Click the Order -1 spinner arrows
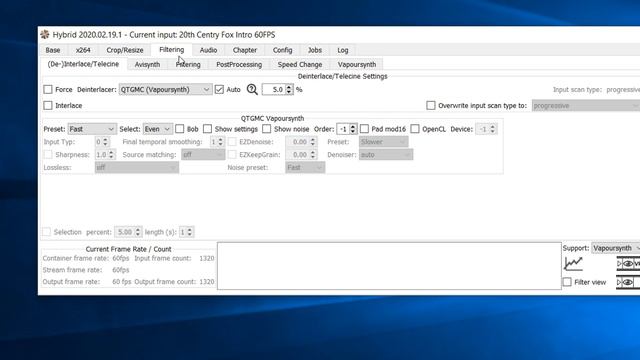The height and width of the screenshot is (360, 640). pyautogui.click(x=353, y=129)
